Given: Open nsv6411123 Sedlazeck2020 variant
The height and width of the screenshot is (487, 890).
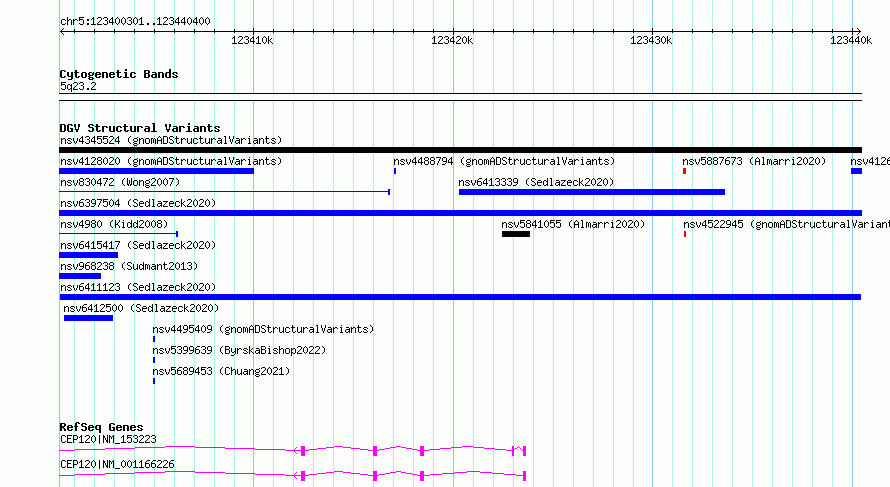Looking at the screenshot, I should [x=138, y=287].
